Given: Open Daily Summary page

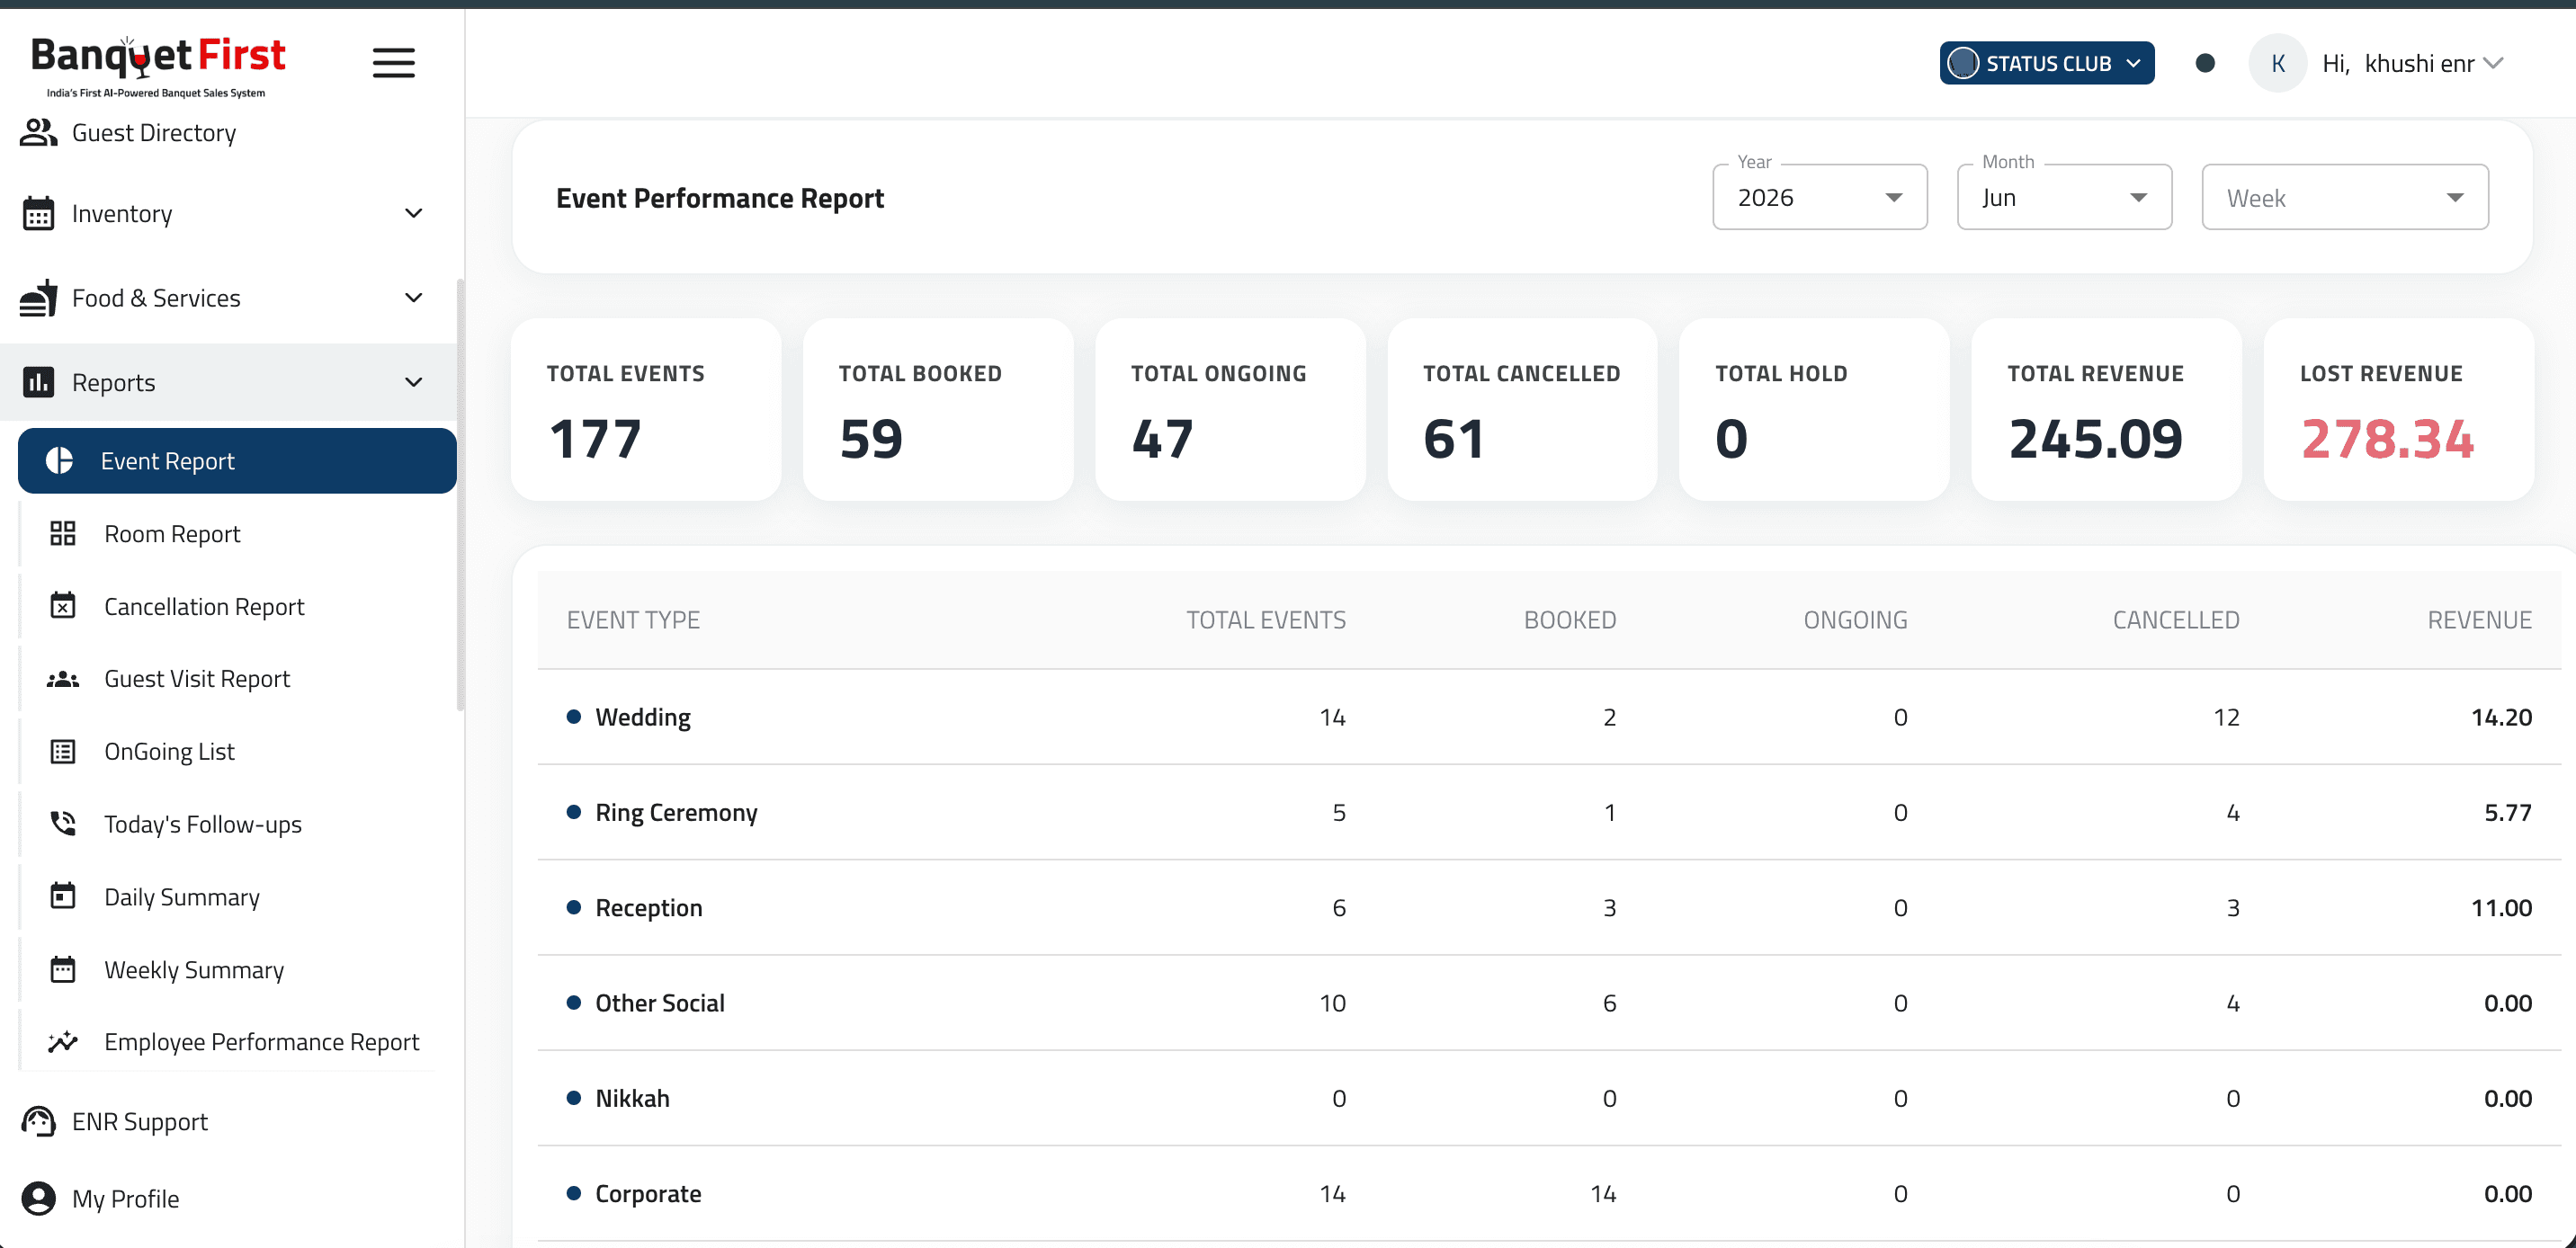Looking at the screenshot, I should (237, 896).
